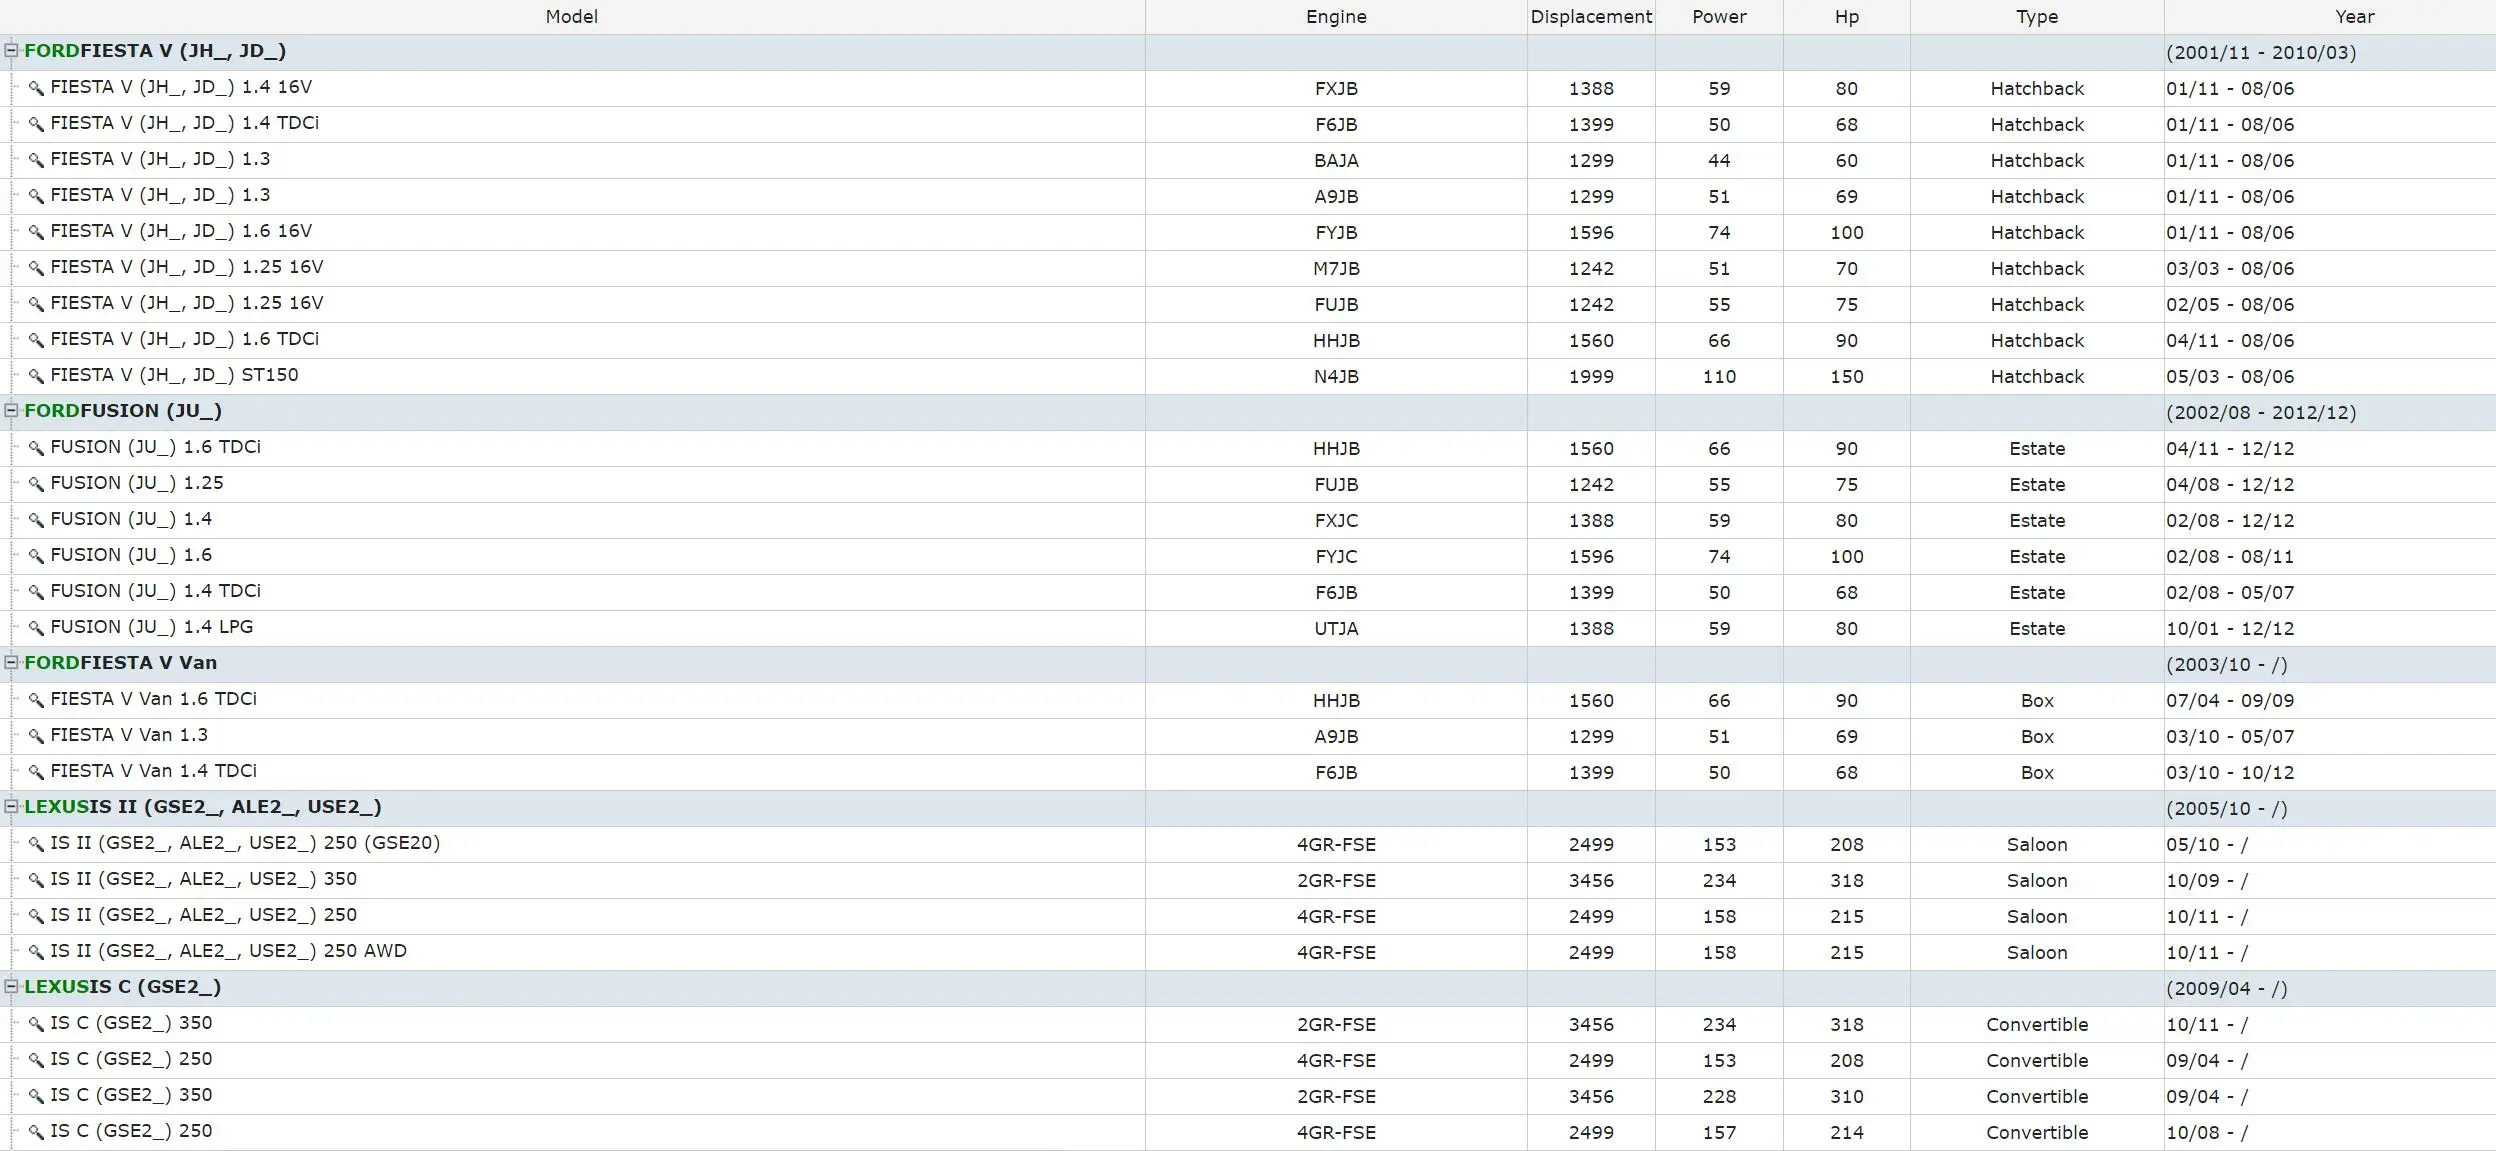Click magnifier icon for FUSION 1.4 TDCi

pyautogui.click(x=36, y=592)
